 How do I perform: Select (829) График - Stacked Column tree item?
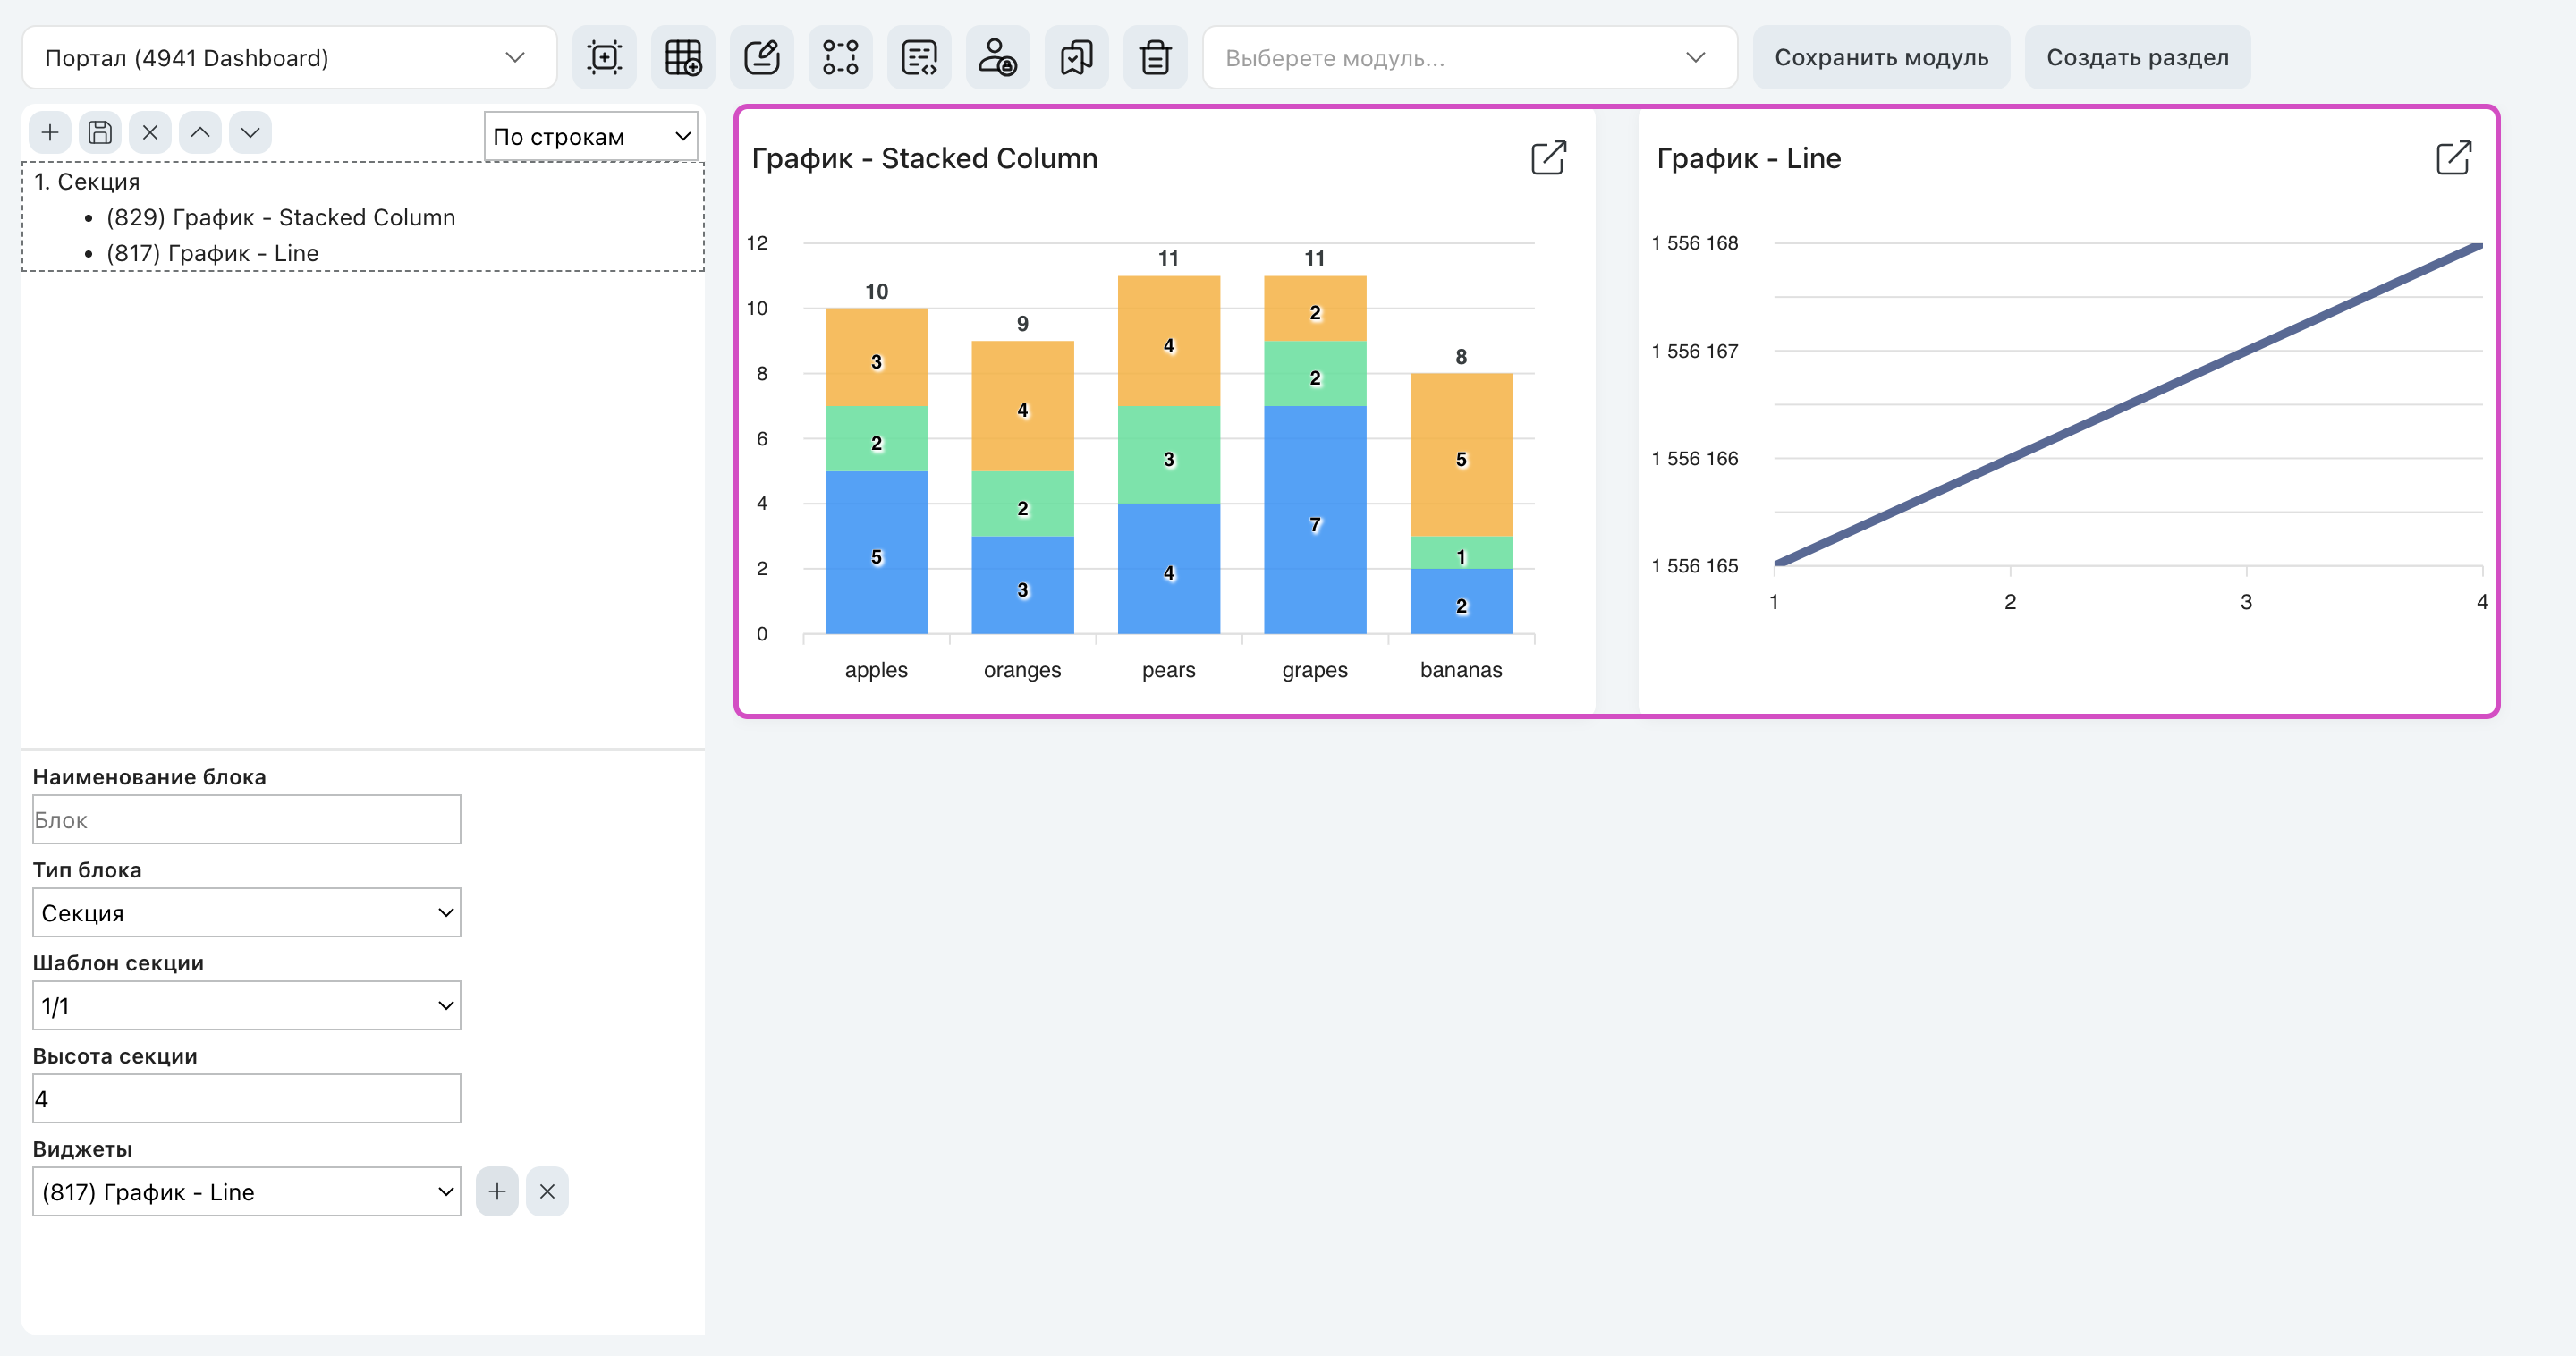[281, 217]
